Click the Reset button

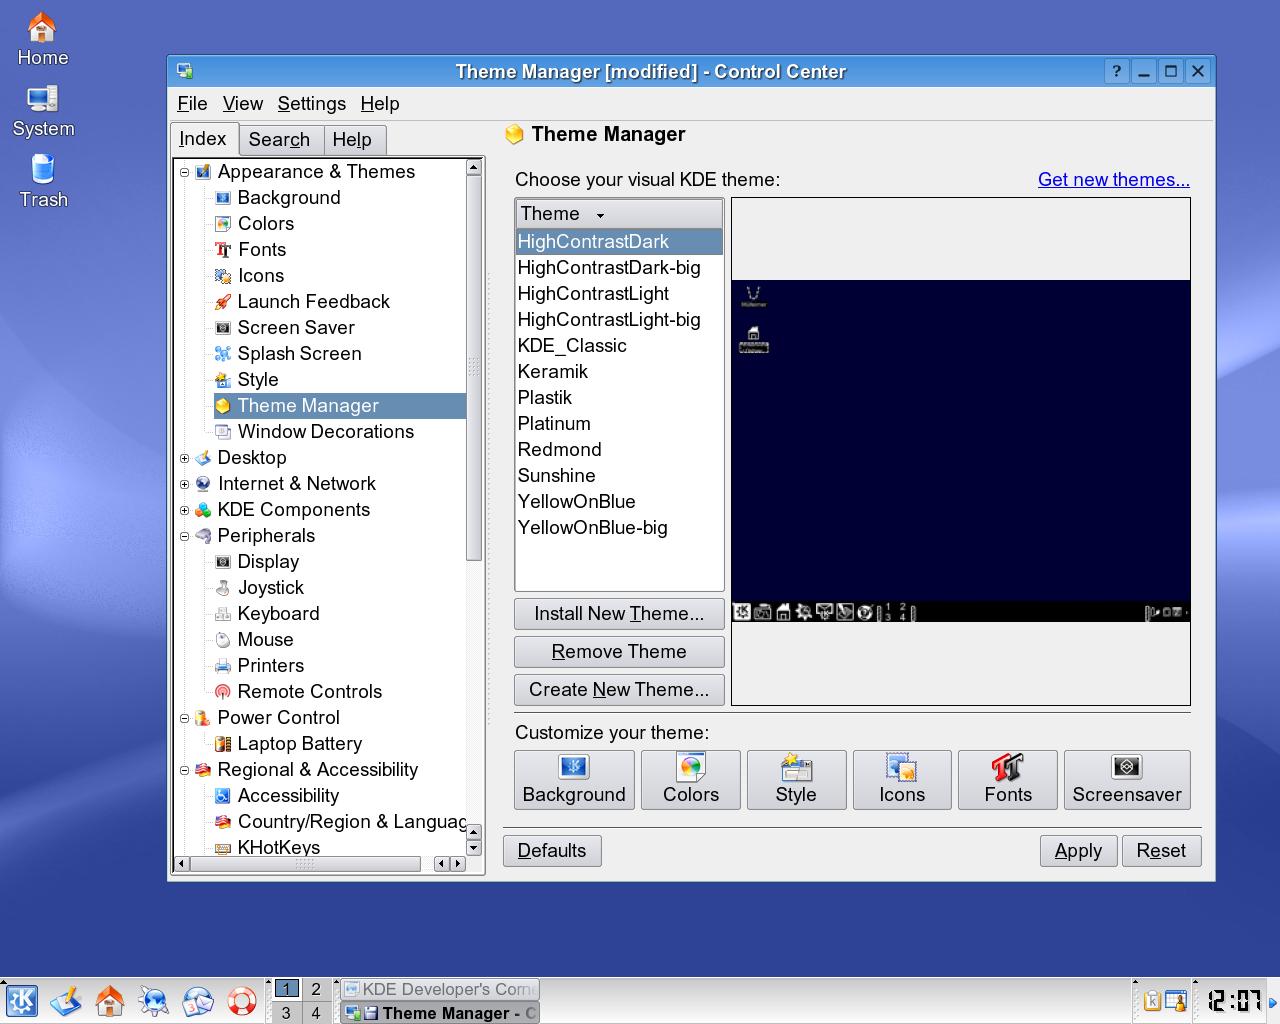coord(1161,851)
